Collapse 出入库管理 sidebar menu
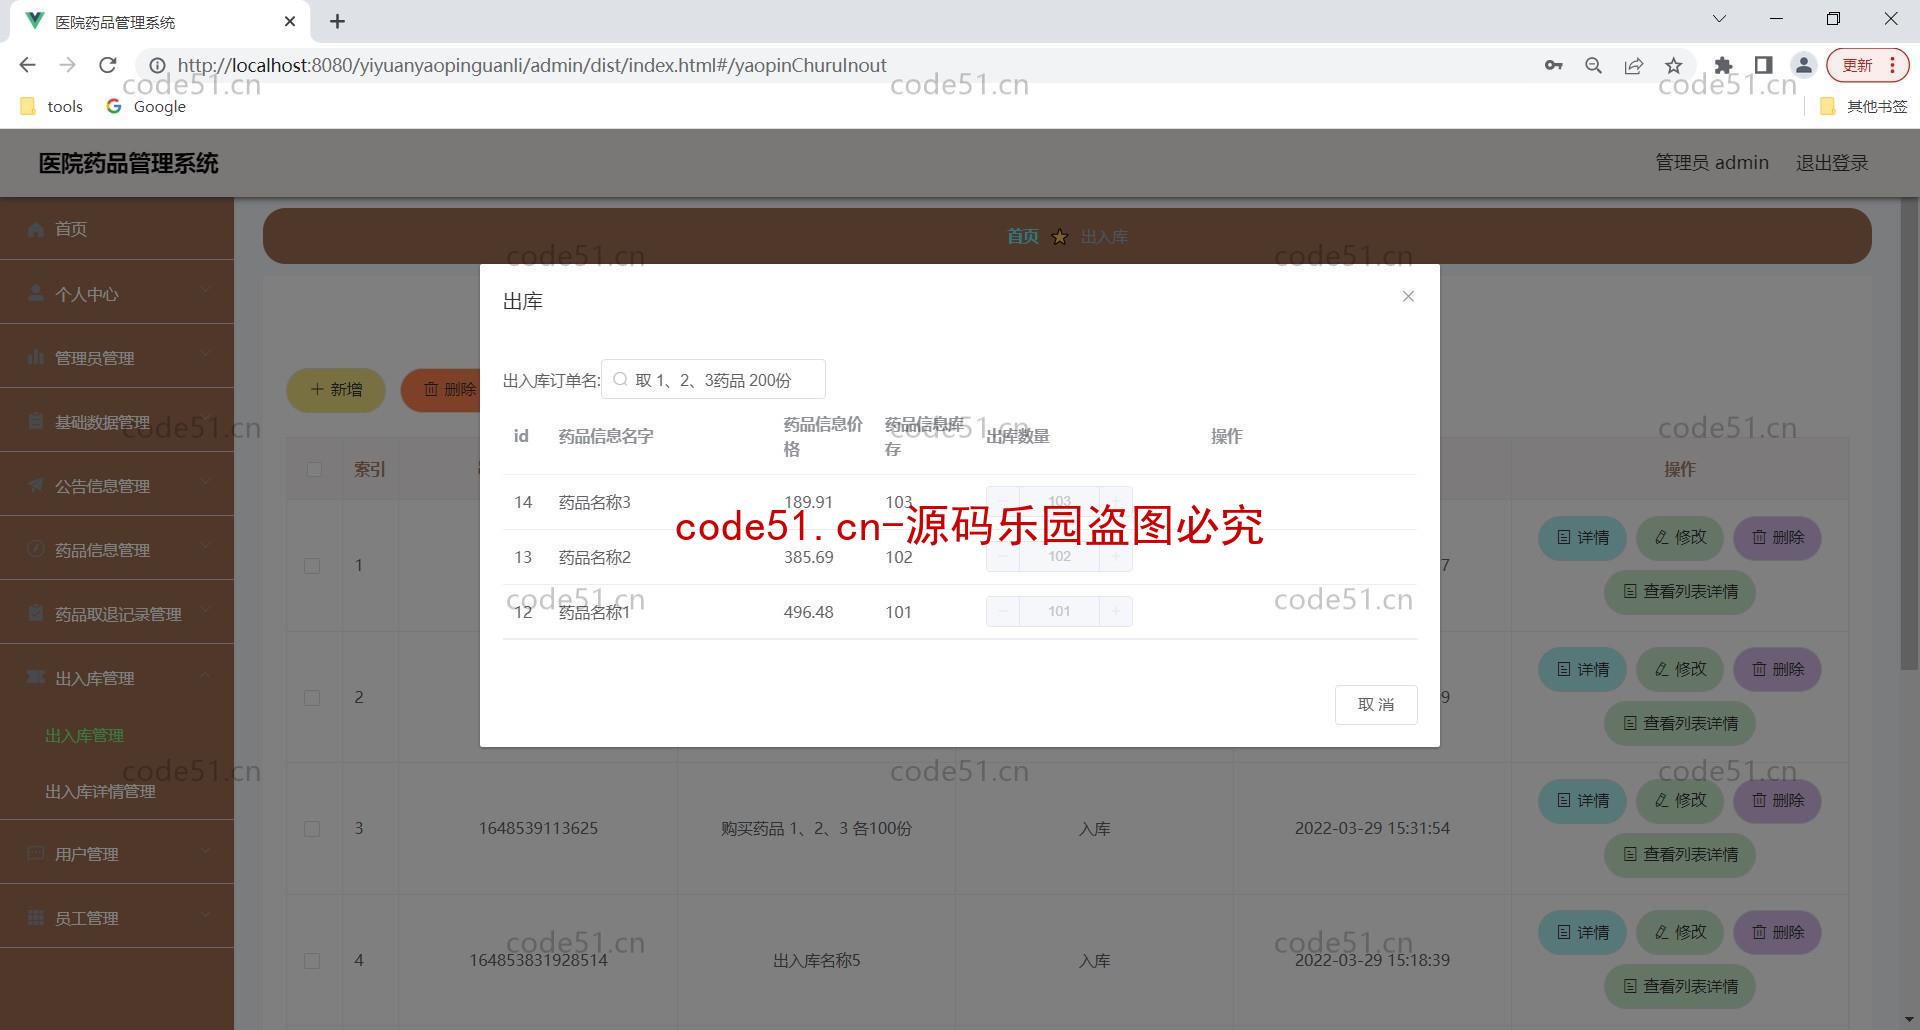The height and width of the screenshot is (1030, 1920). (x=117, y=677)
